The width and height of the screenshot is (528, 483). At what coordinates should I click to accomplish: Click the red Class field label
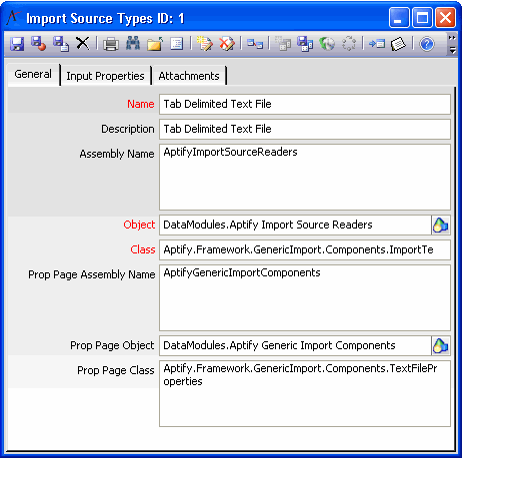(143, 250)
